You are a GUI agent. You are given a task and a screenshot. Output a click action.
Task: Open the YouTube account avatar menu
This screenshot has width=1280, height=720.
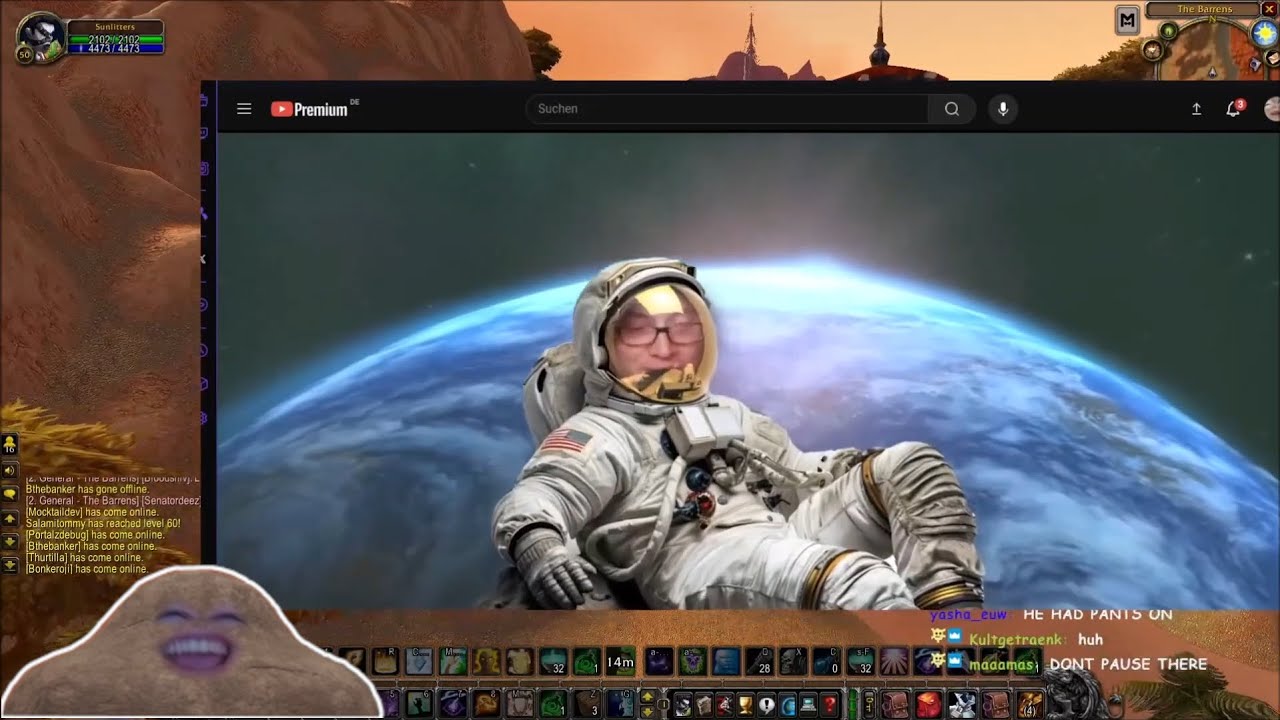[1272, 109]
